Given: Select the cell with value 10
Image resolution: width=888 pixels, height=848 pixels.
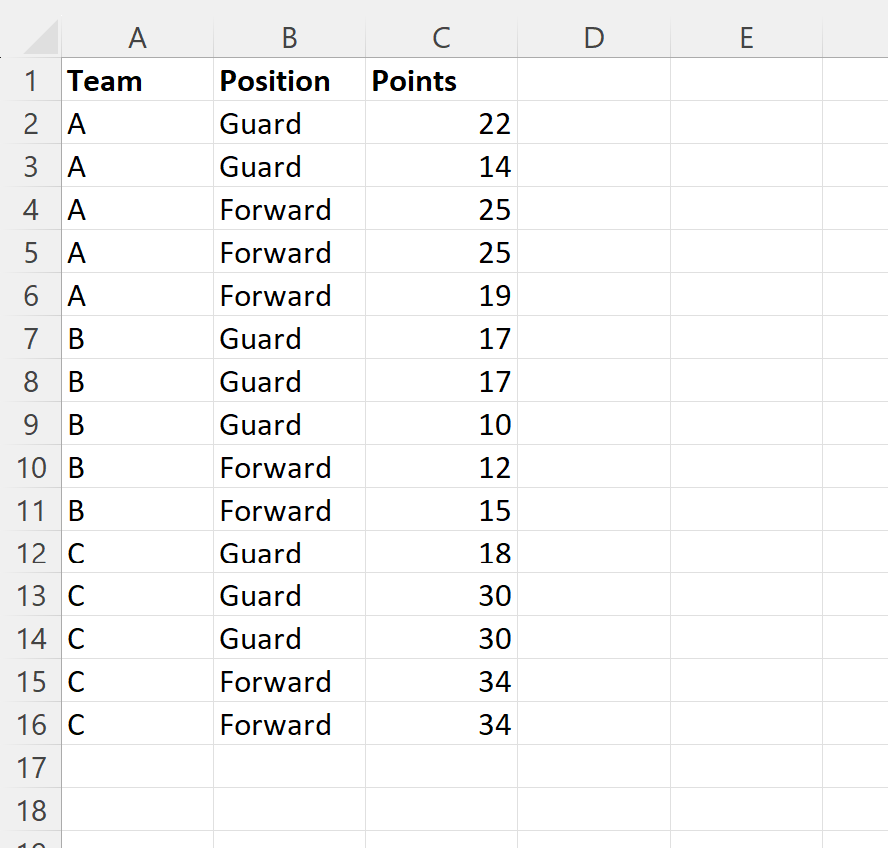Looking at the screenshot, I should point(440,424).
